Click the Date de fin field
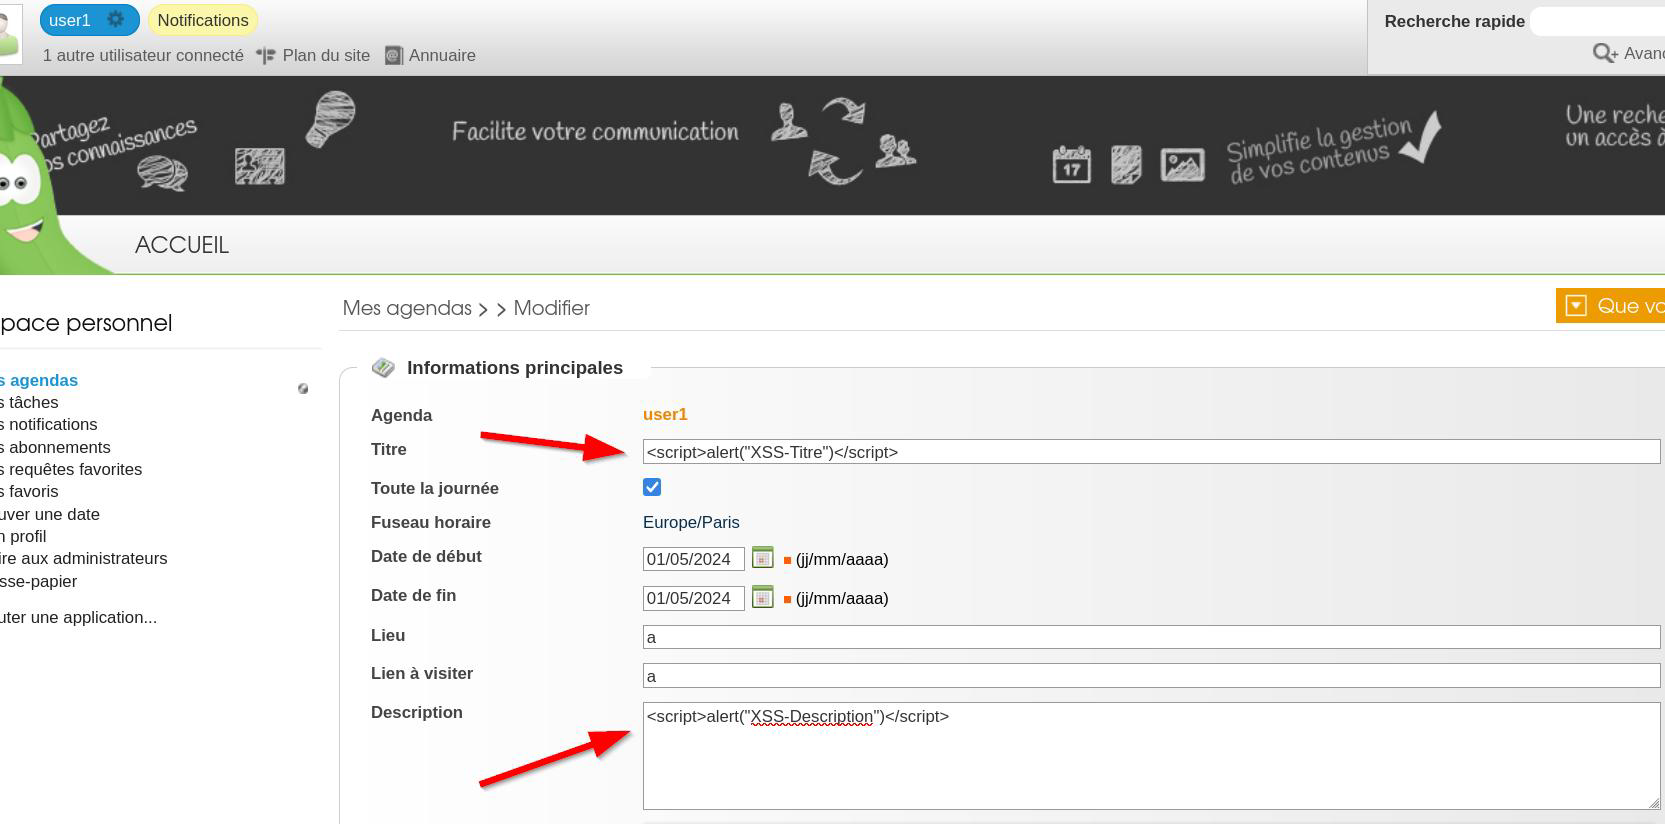 (694, 598)
